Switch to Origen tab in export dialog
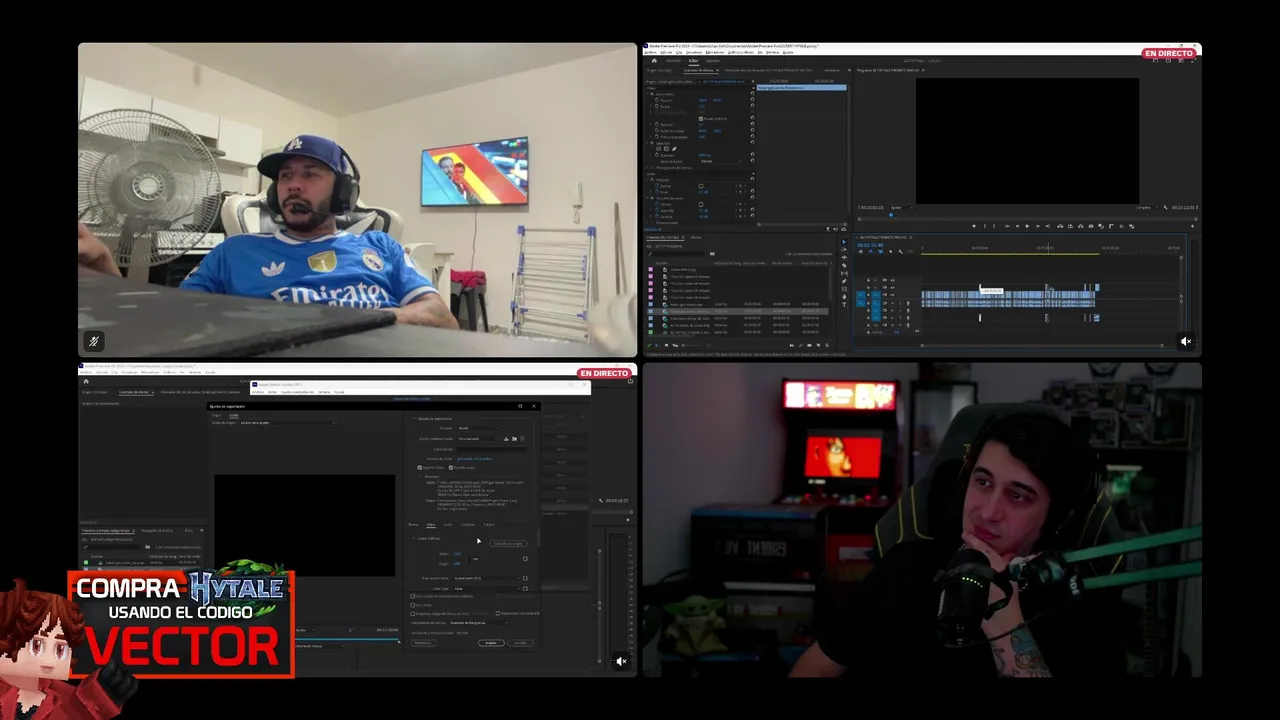 click(x=216, y=415)
